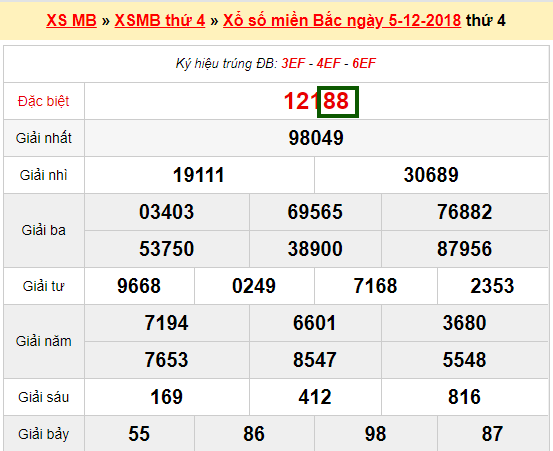553x451 pixels.
Task: Click the green-boxed 88 in Đặc biệt
Action: (x=338, y=102)
